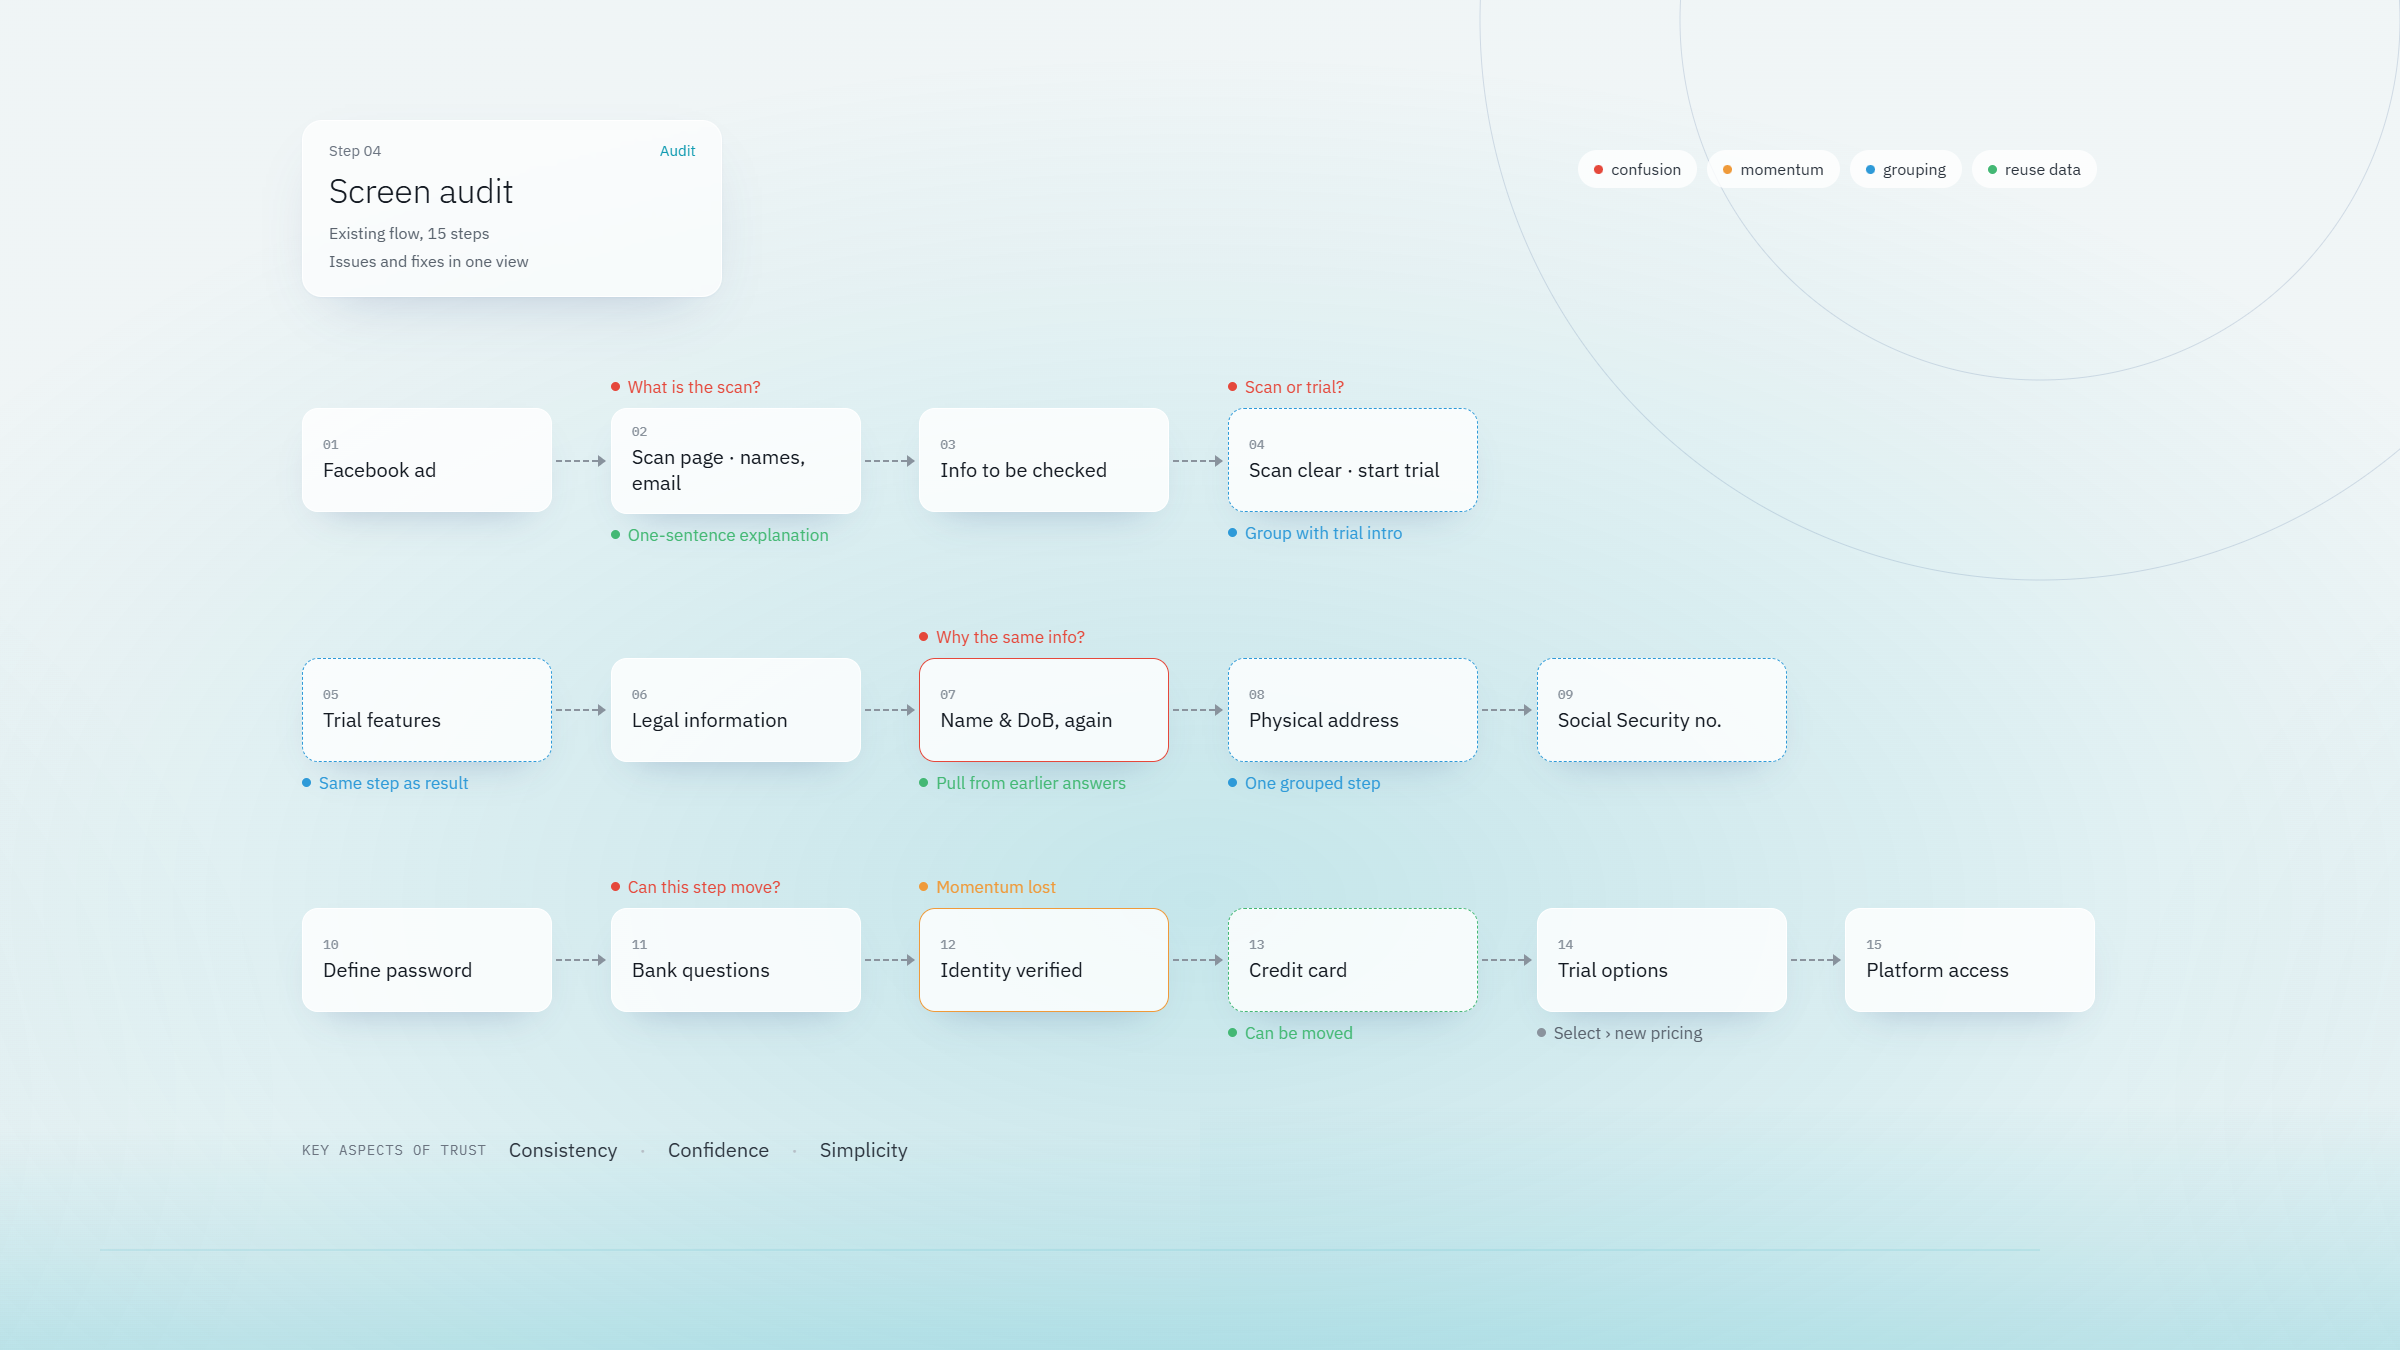This screenshot has height=1350, width=2400.
Task: Open the Legal information step card
Action: click(x=736, y=710)
